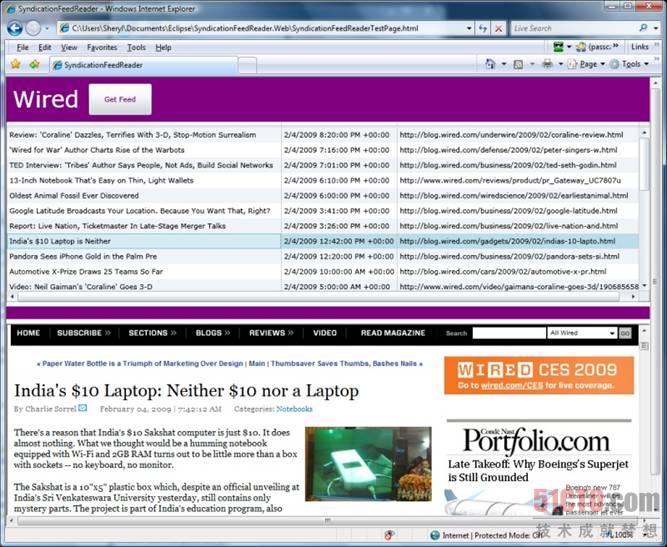667x547 pixels.
Task: Click the GO search button
Action: click(x=625, y=333)
